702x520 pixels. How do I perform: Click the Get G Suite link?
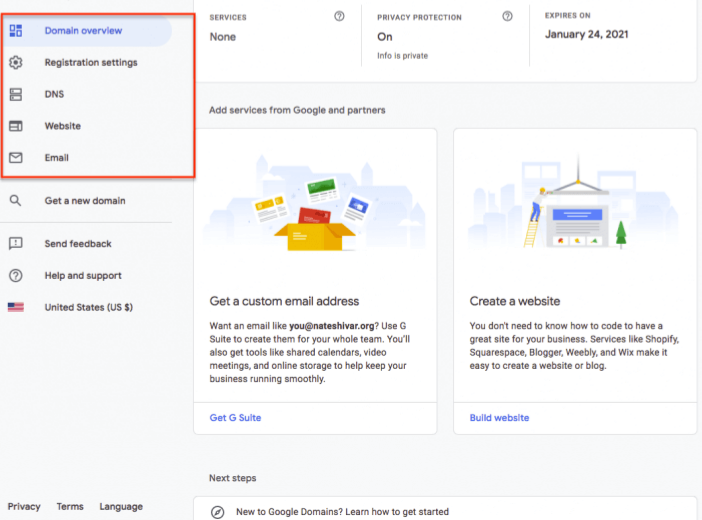tap(235, 417)
